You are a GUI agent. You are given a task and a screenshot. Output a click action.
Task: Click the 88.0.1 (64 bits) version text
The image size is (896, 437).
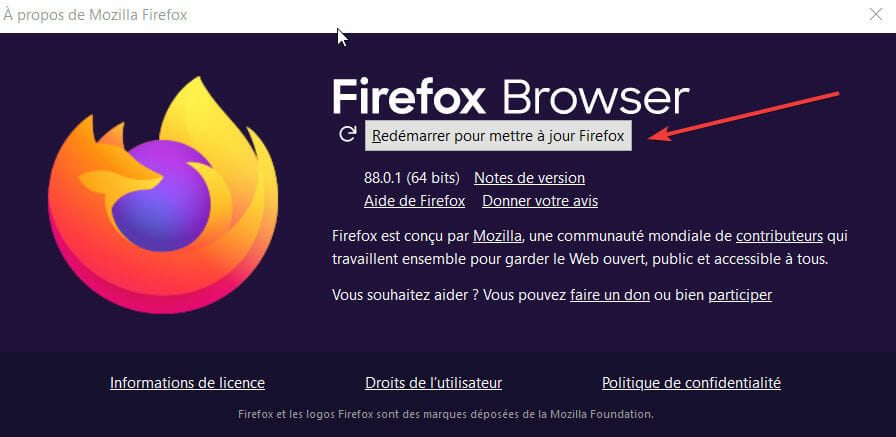[x=411, y=178]
